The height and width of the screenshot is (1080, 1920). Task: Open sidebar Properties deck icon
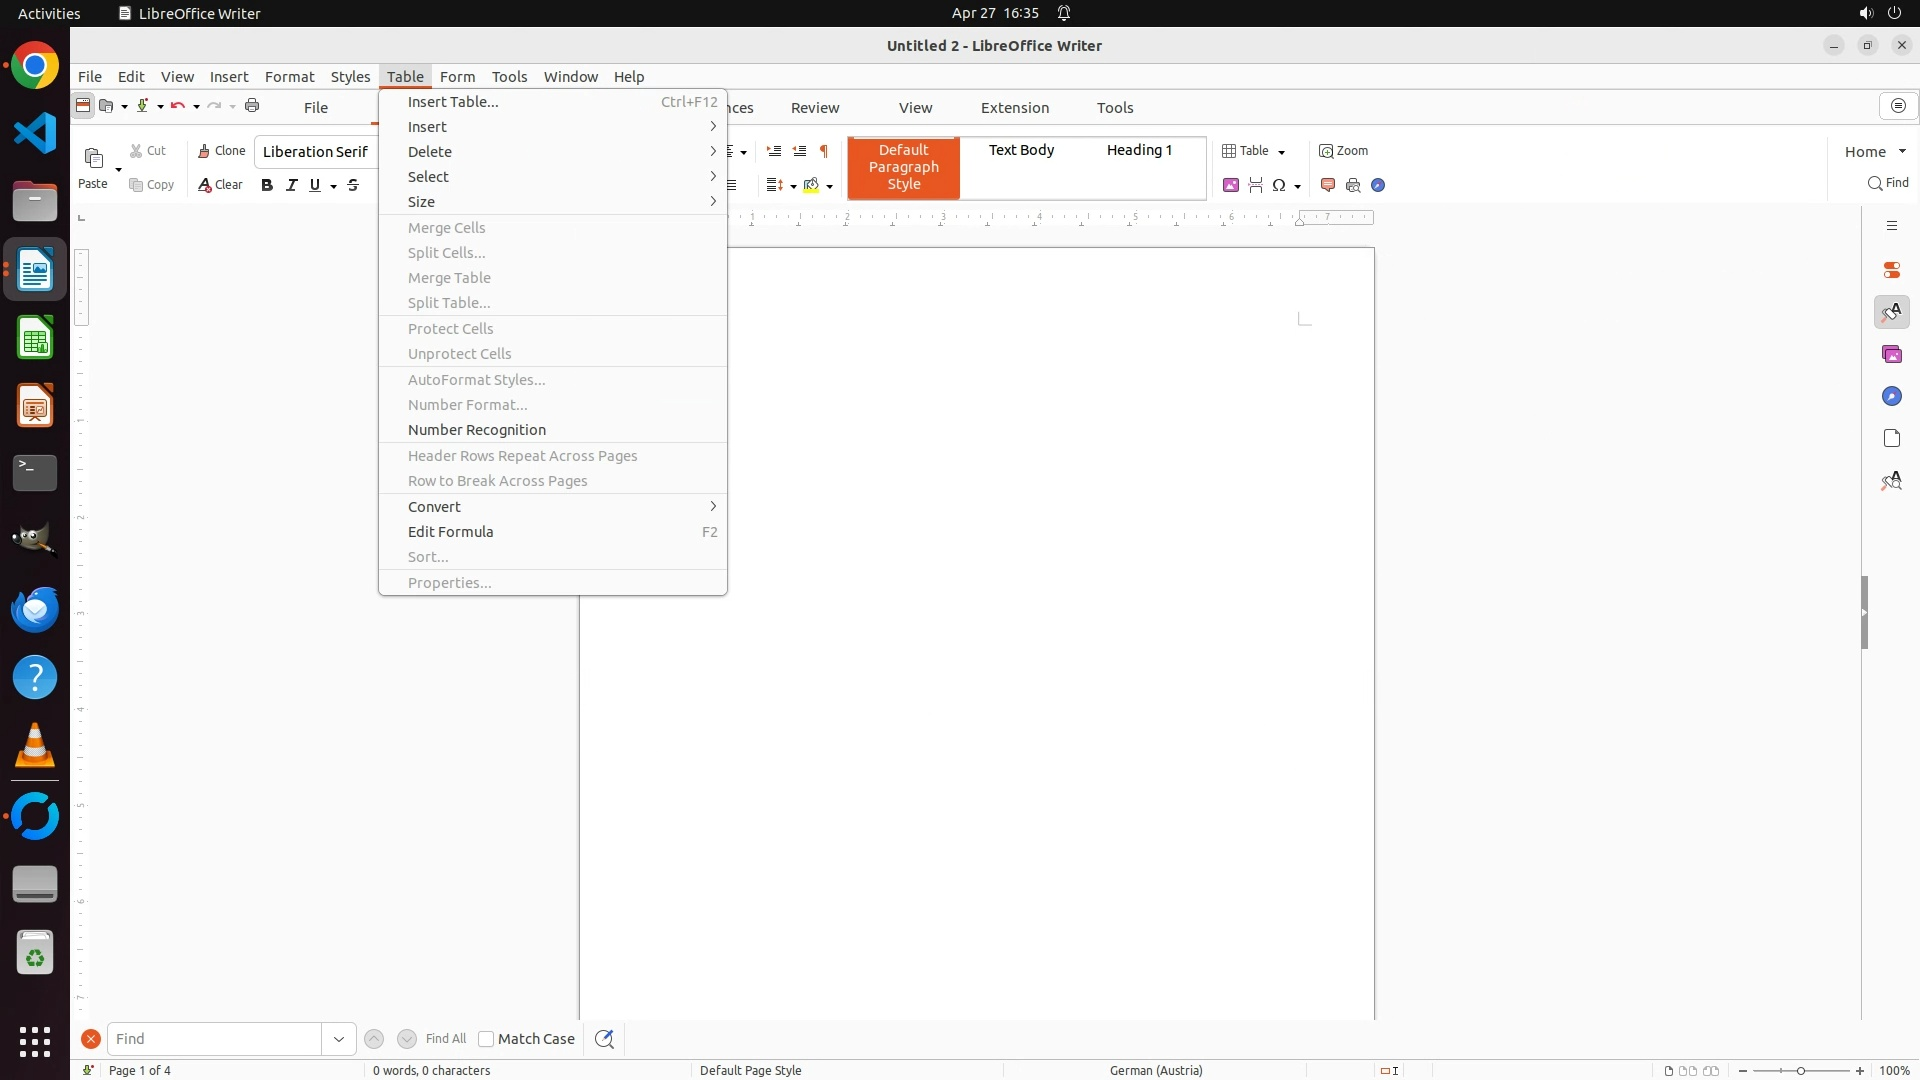click(1891, 271)
